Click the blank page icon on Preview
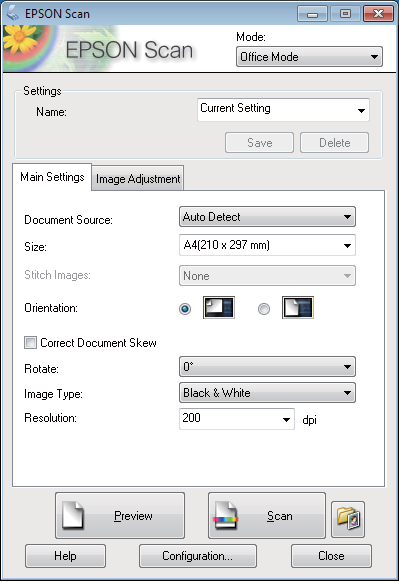400x582 pixels. coord(73,515)
